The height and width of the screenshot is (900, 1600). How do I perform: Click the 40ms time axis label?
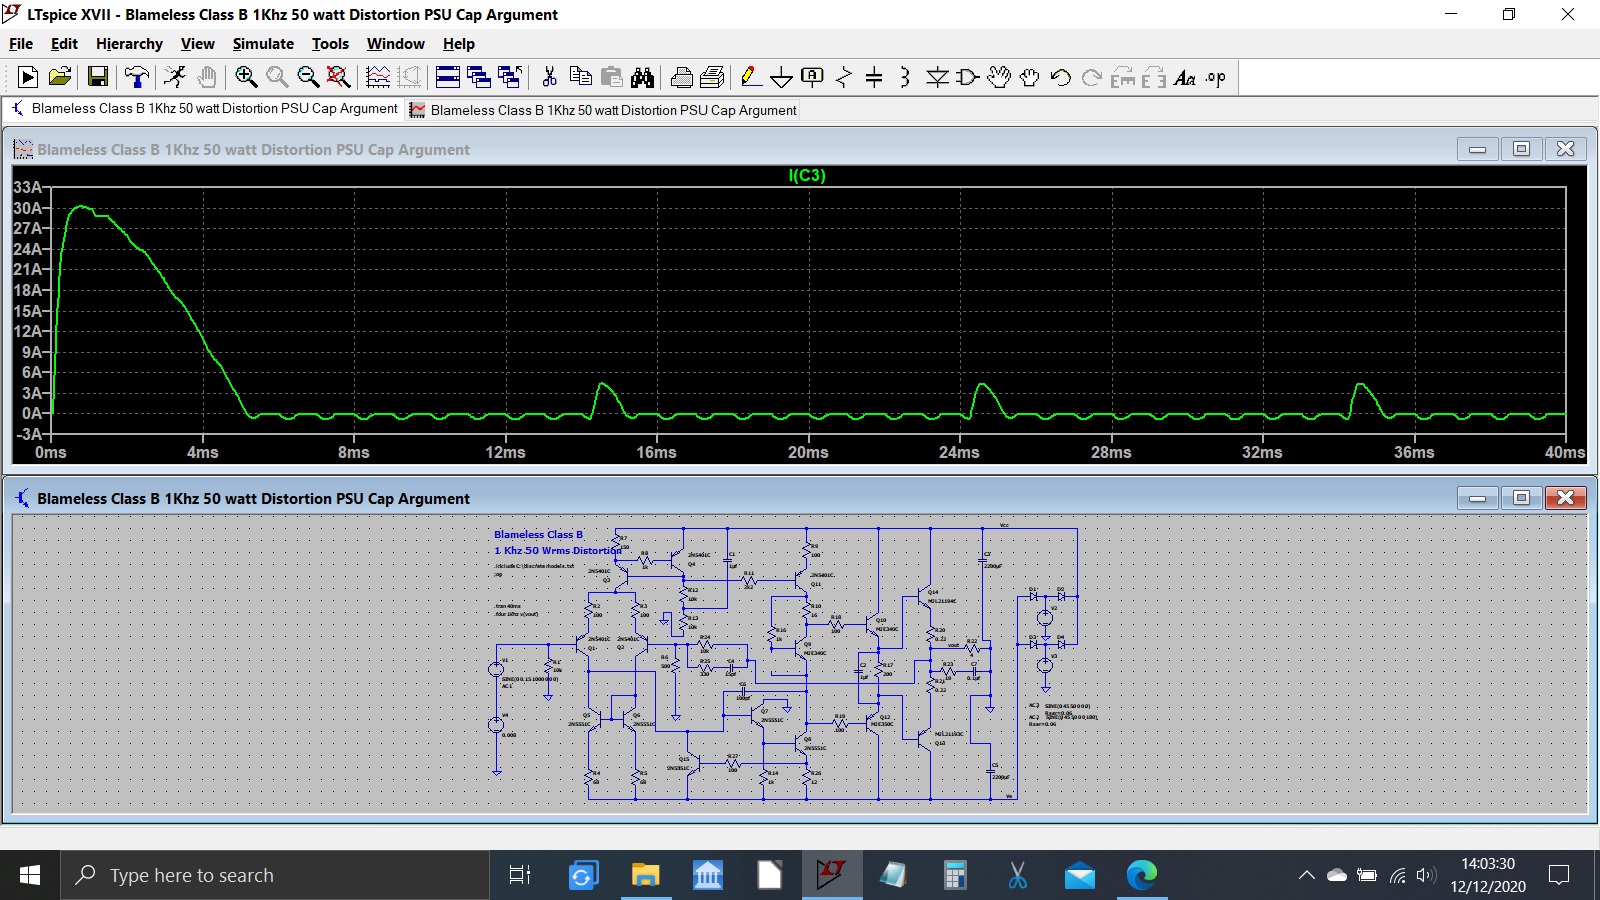click(x=1564, y=452)
